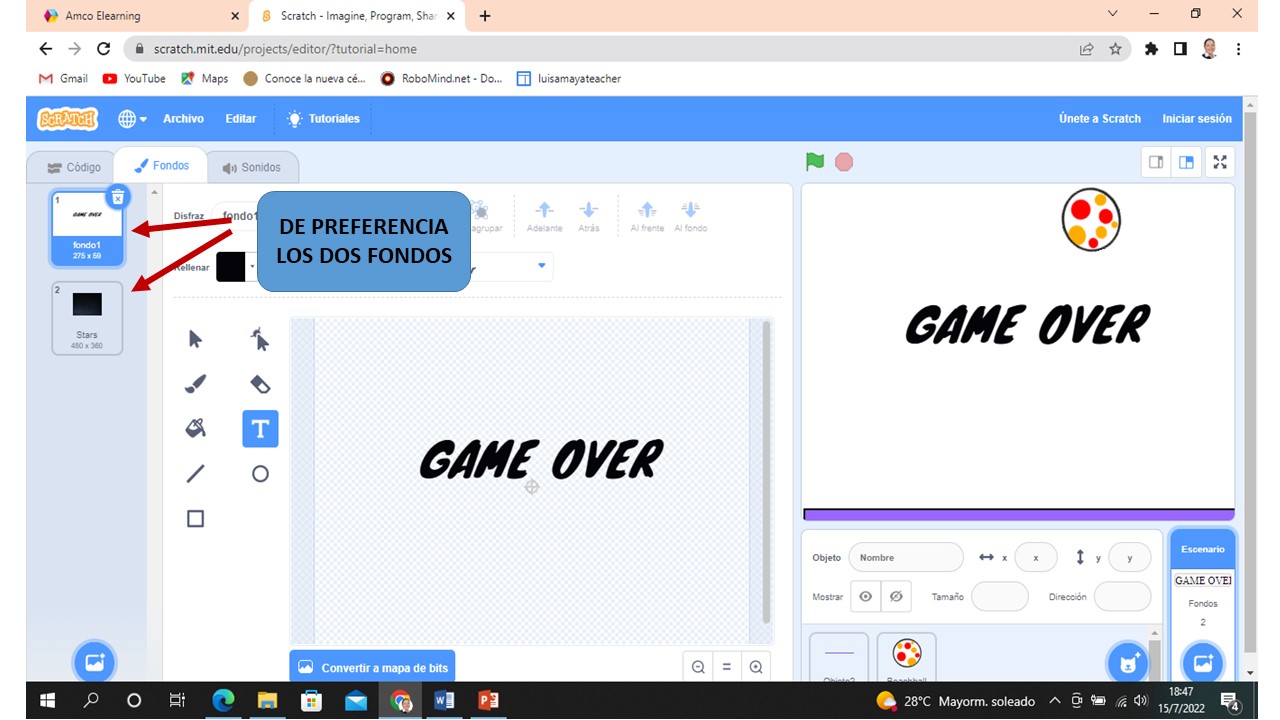Switch to the Código tab
1280x720 pixels.
70,167
